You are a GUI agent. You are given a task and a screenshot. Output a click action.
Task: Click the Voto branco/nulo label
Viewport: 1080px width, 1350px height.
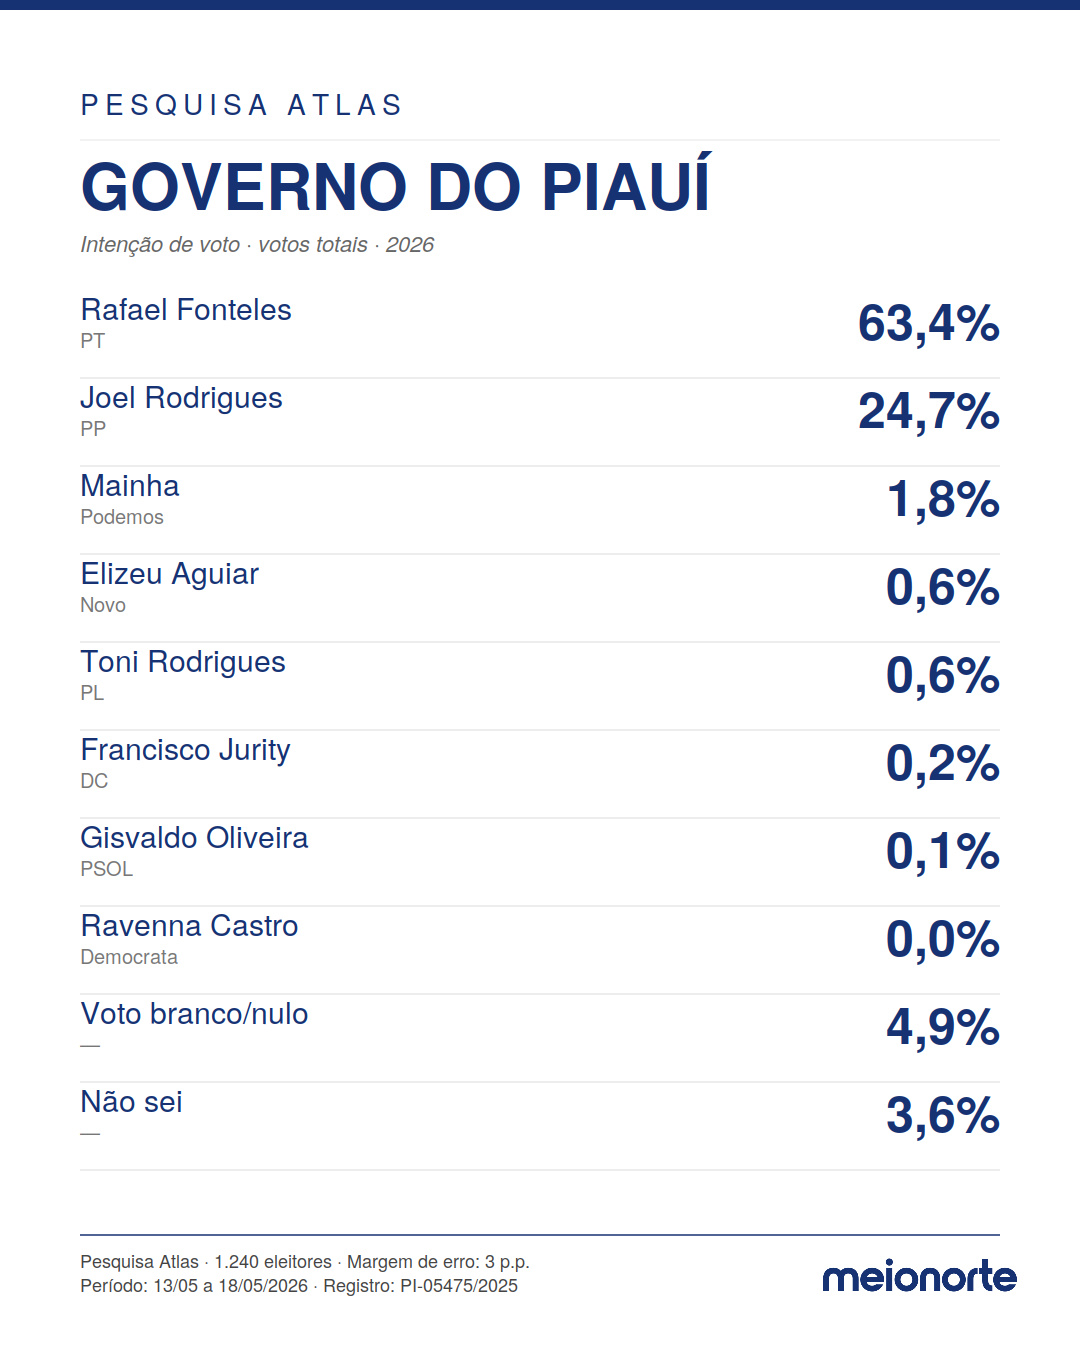tap(195, 1014)
